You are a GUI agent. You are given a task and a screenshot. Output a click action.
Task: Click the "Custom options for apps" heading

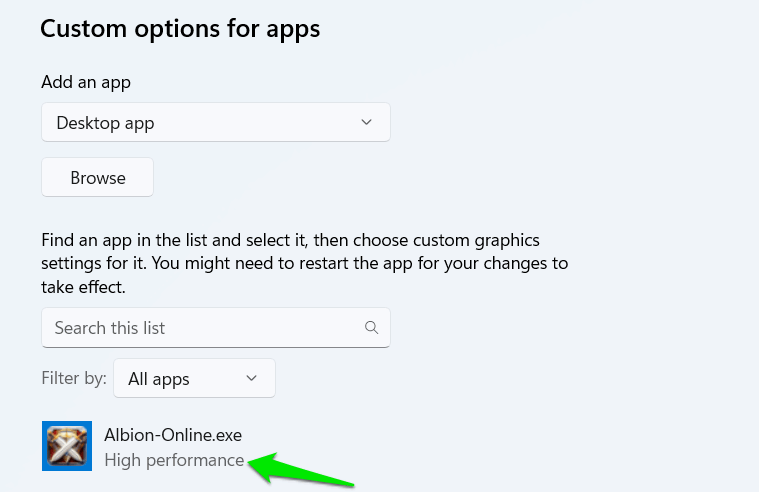(x=180, y=28)
